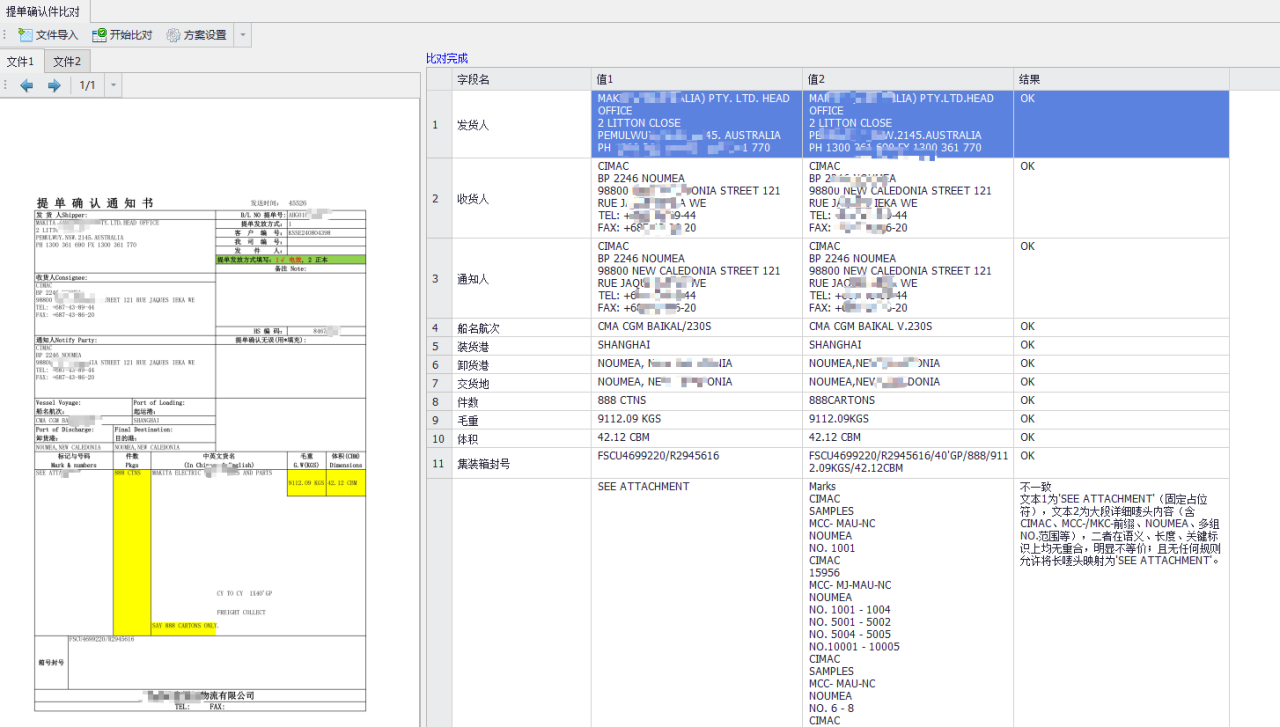Start comparison with 开始比对 icon

point(100,35)
